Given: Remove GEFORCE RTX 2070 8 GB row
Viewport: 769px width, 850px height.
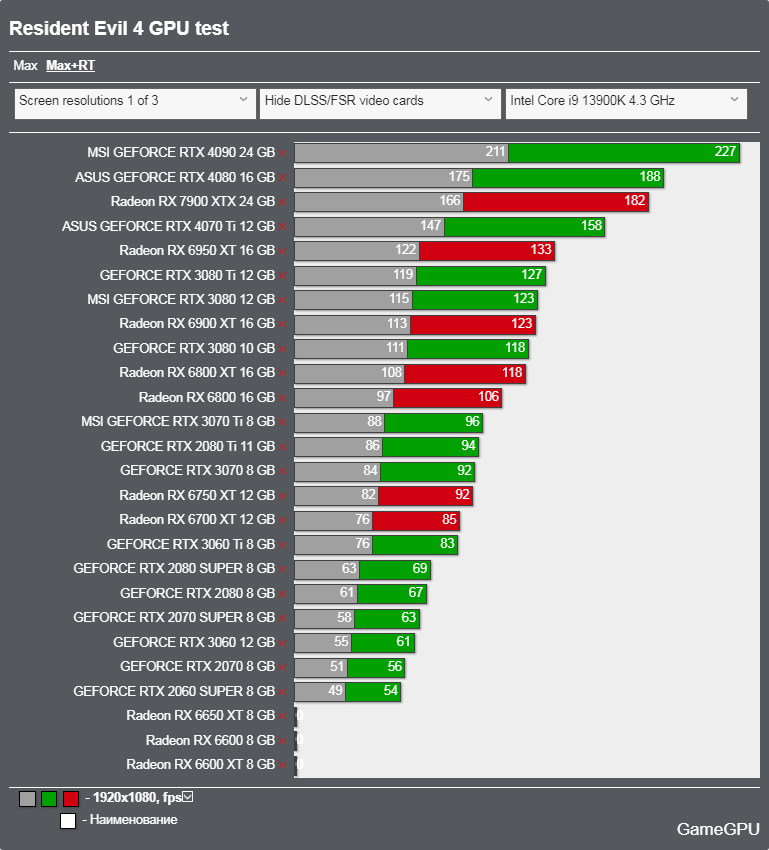Looking at the screenshot, I should coord(282,667).
